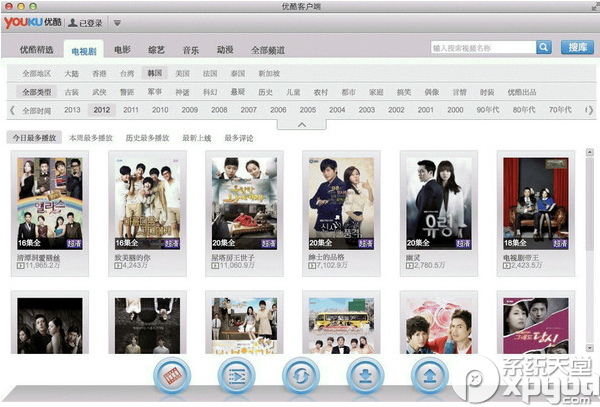Viewport: 600px width, 407px height.
Task: Click the YOUKU 优酷 logo
Action: [x=33, y=23]
